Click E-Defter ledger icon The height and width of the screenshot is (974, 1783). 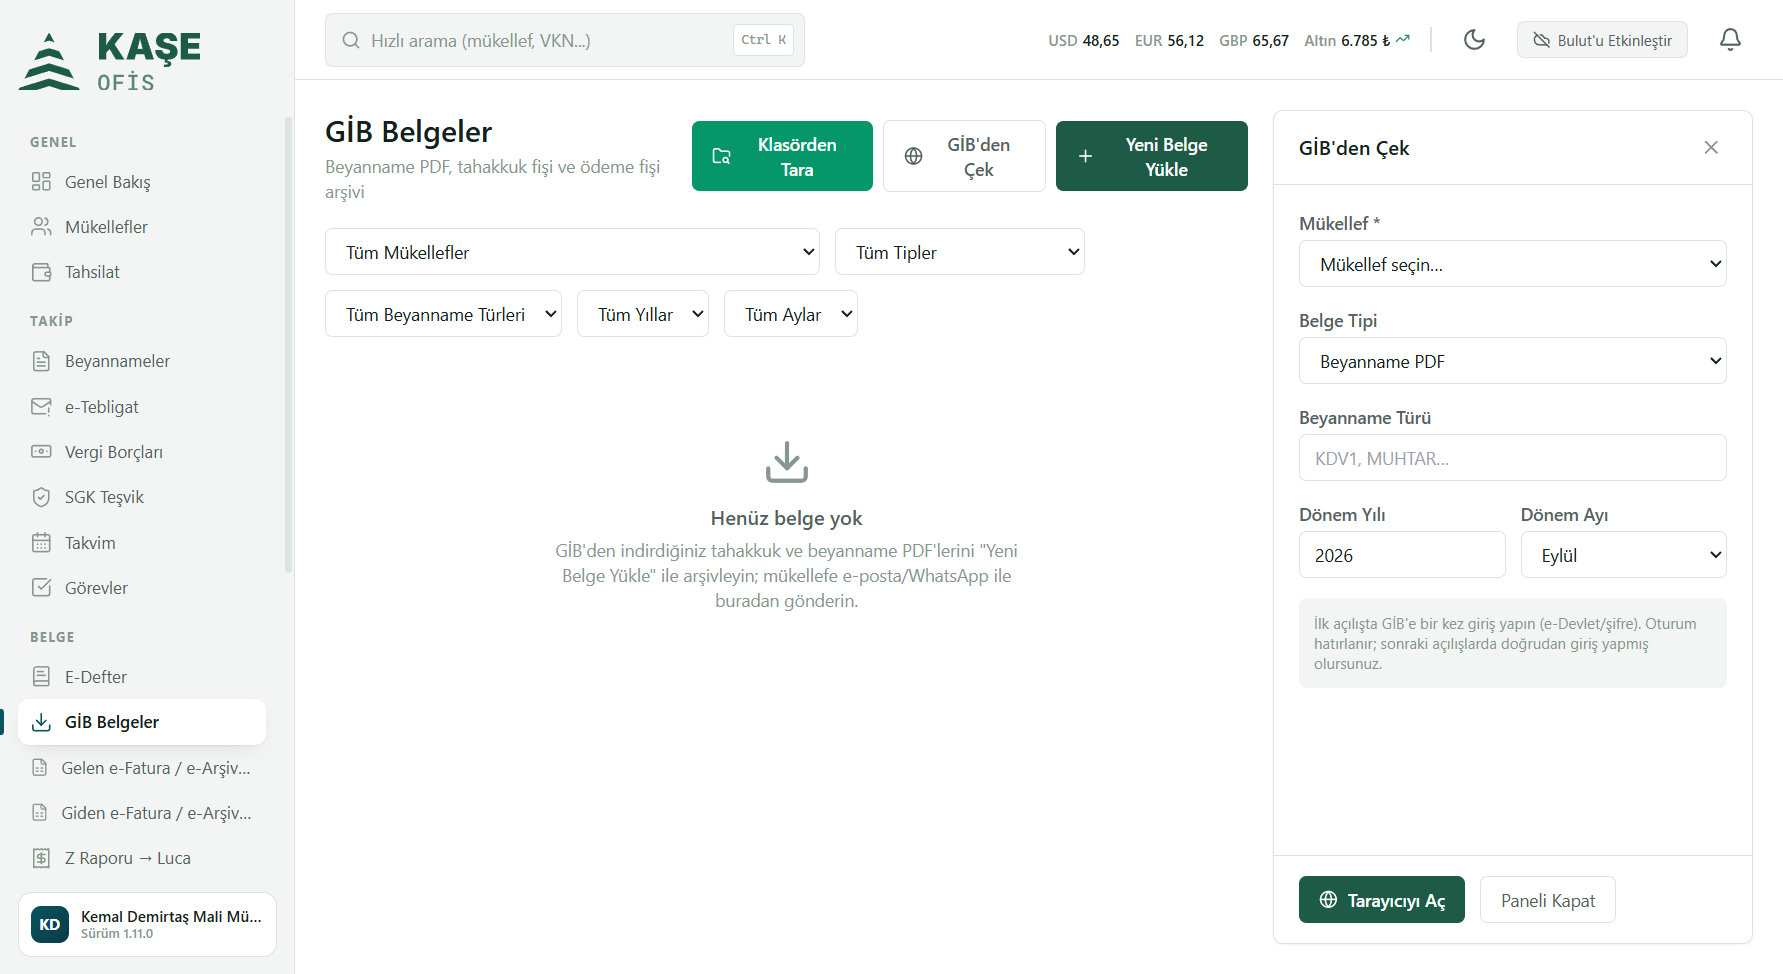[x=41, y=677]
